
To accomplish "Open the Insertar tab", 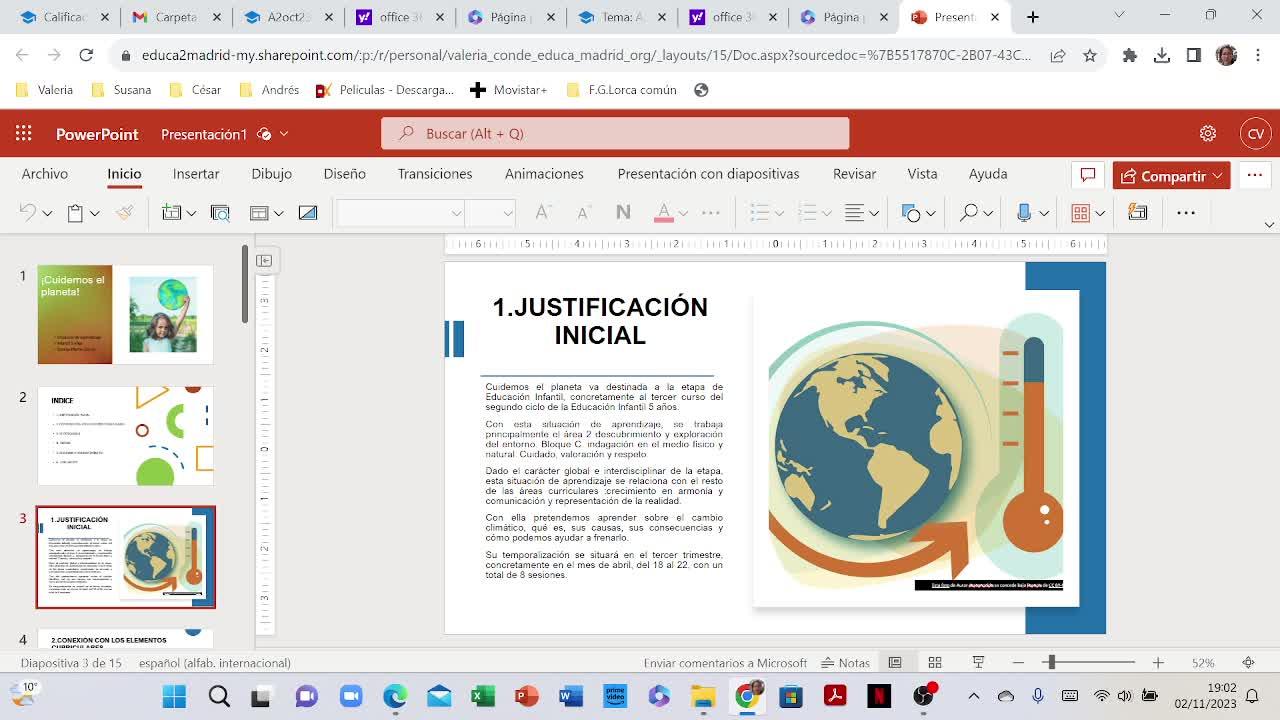I will 196,174.
